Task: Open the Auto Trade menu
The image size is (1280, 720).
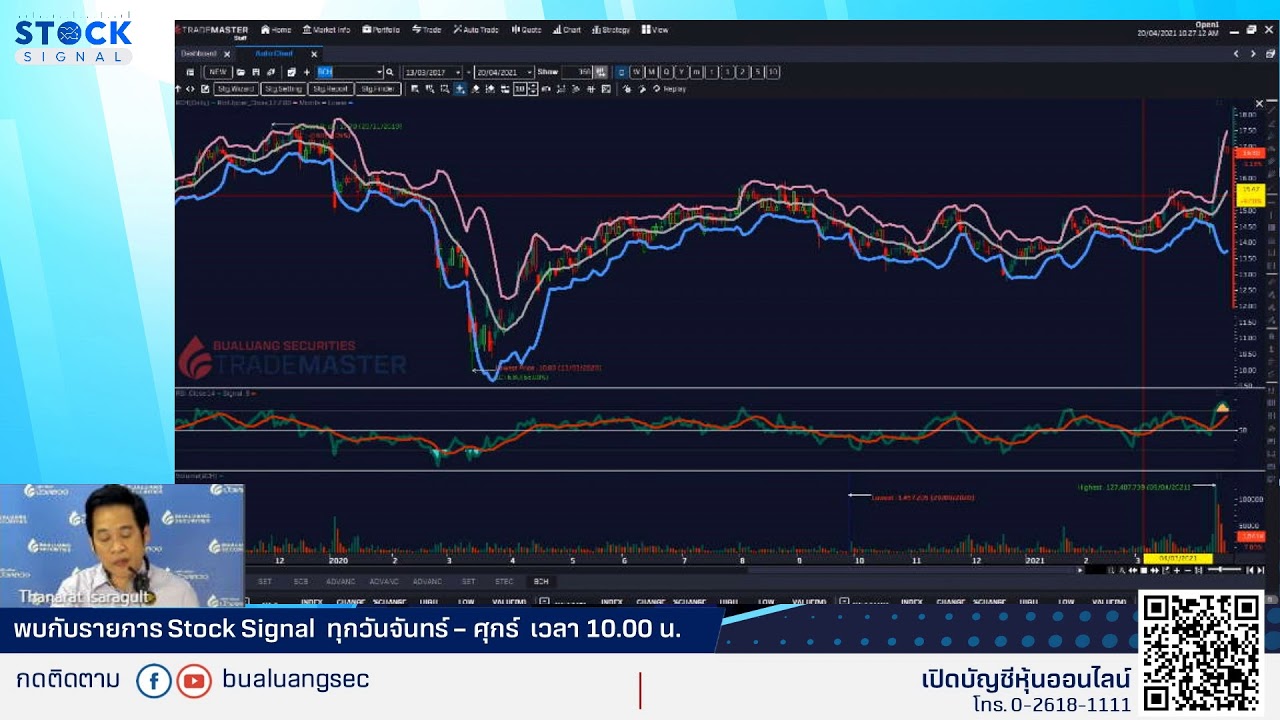Action: click(476, 30)
